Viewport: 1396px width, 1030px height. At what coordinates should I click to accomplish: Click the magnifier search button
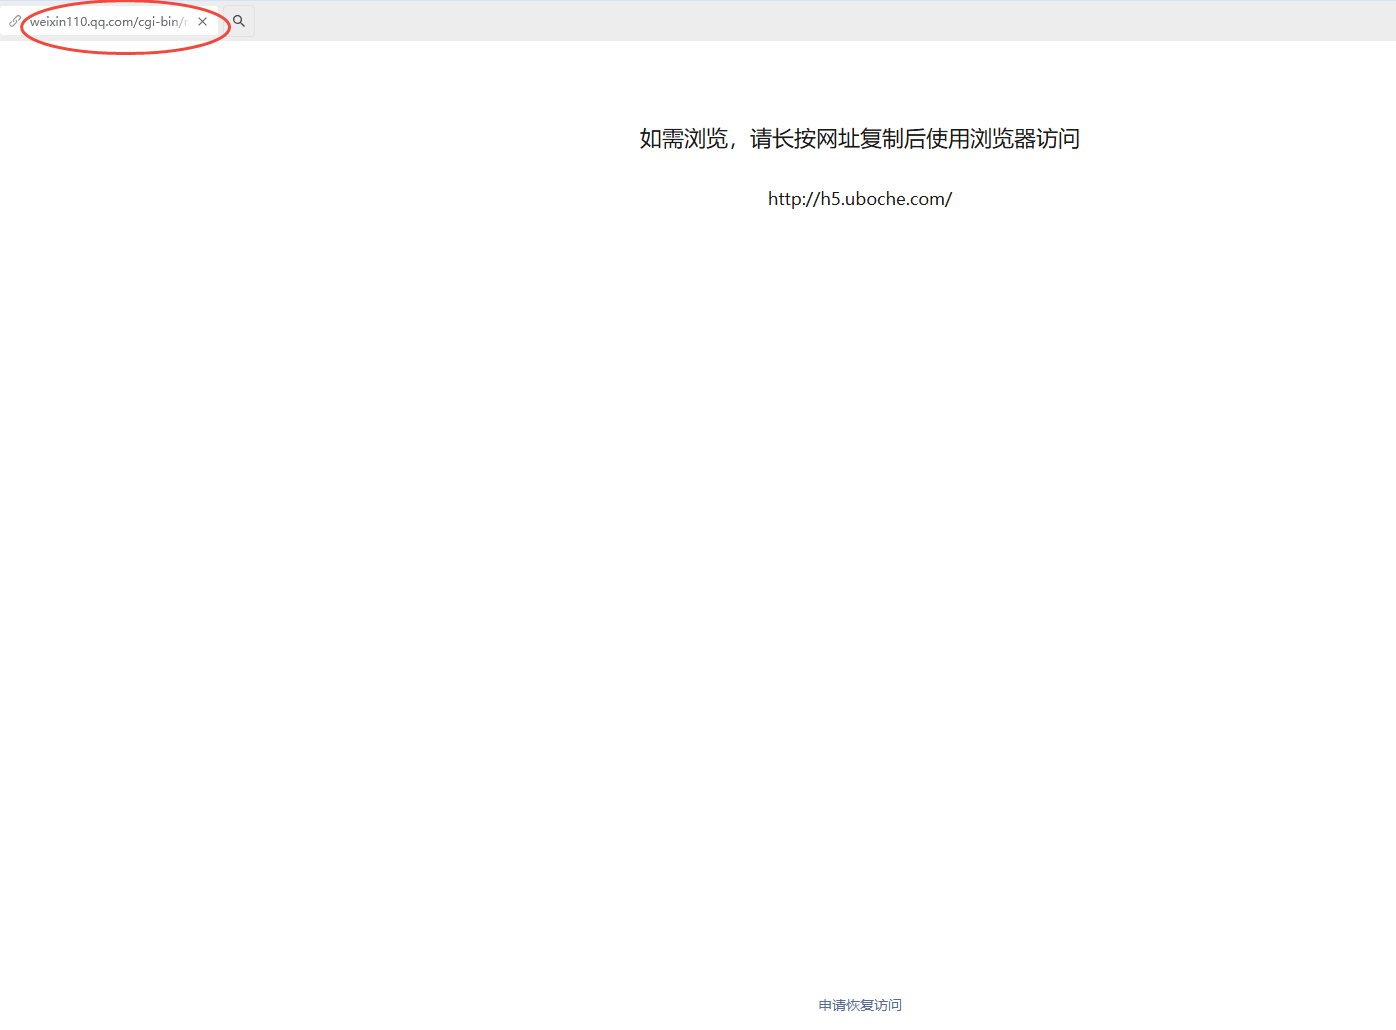coord(239,21)
